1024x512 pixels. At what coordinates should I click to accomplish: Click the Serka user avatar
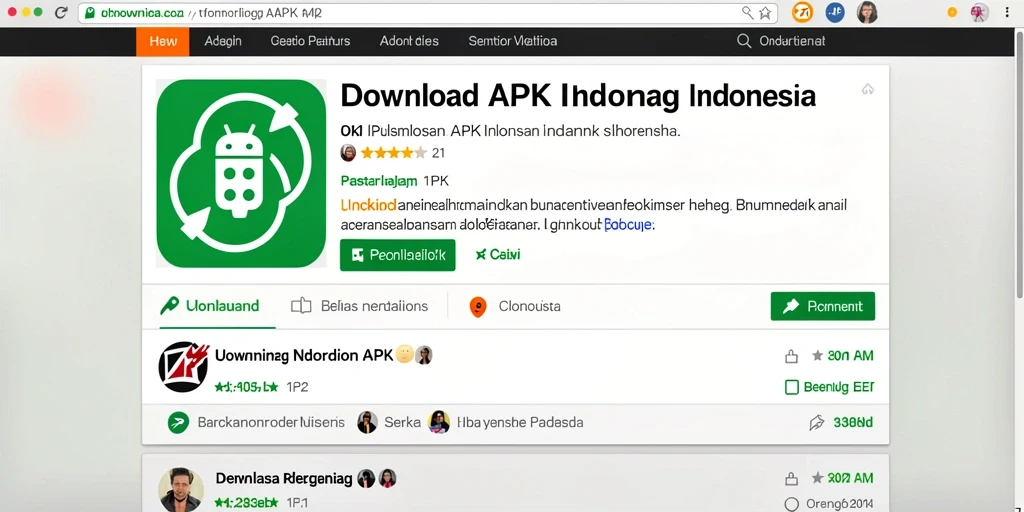coord(368,423)
